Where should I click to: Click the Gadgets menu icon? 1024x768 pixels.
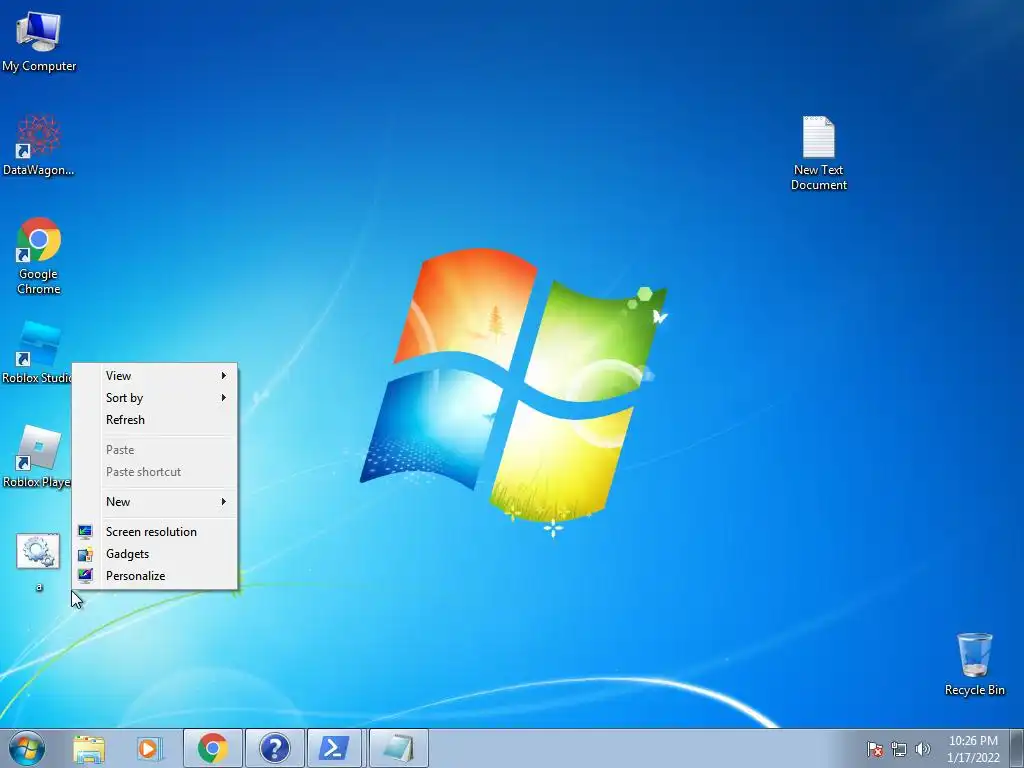85,554
